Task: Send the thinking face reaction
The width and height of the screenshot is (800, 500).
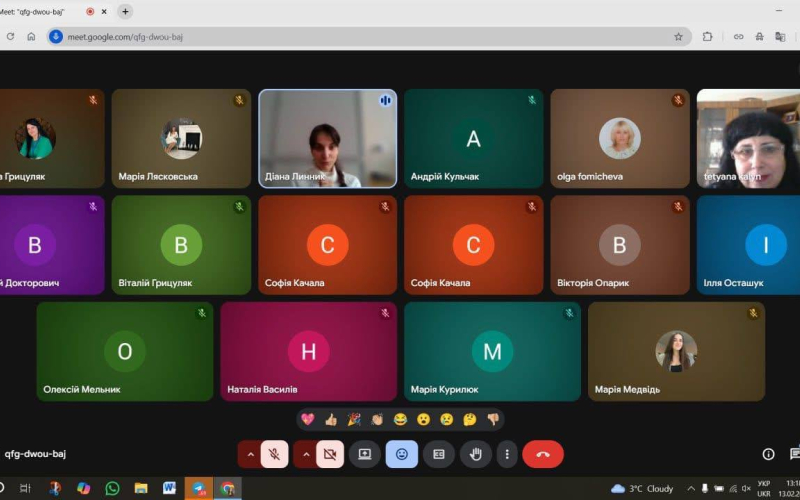Action: [x=469, y=419]
